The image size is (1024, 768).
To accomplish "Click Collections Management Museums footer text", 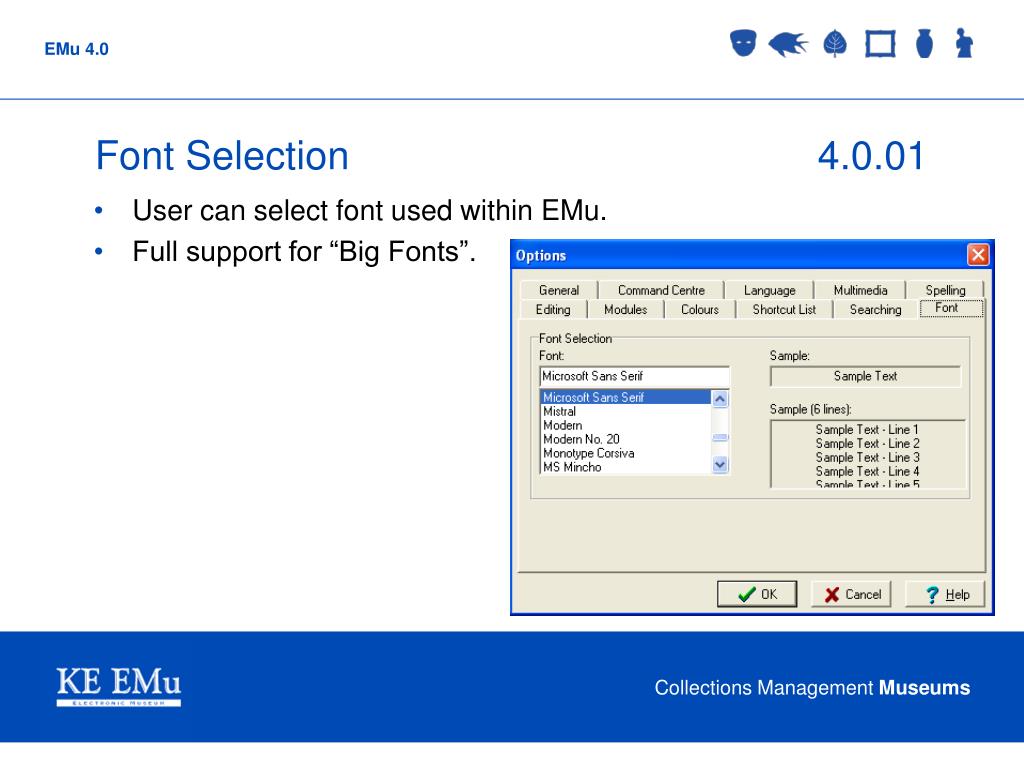I will pos(812,688).
